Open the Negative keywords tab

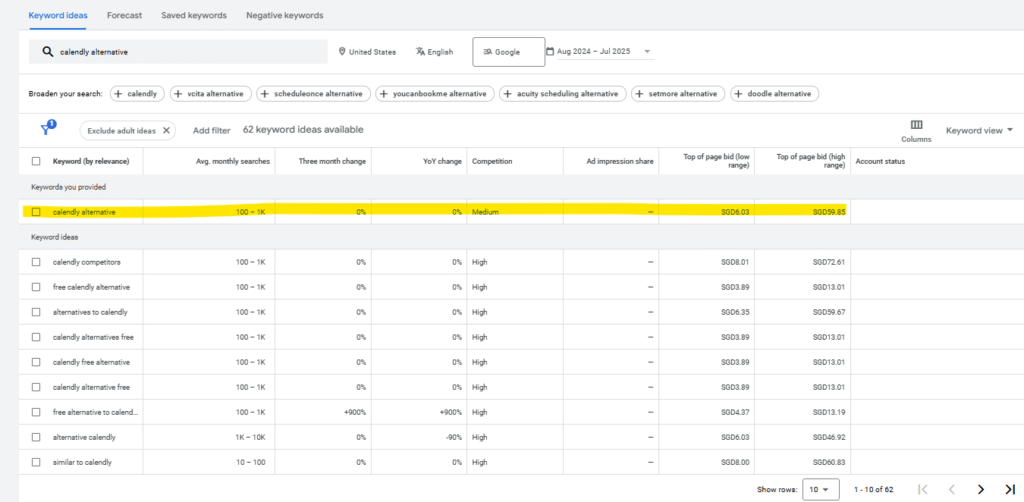284,16
